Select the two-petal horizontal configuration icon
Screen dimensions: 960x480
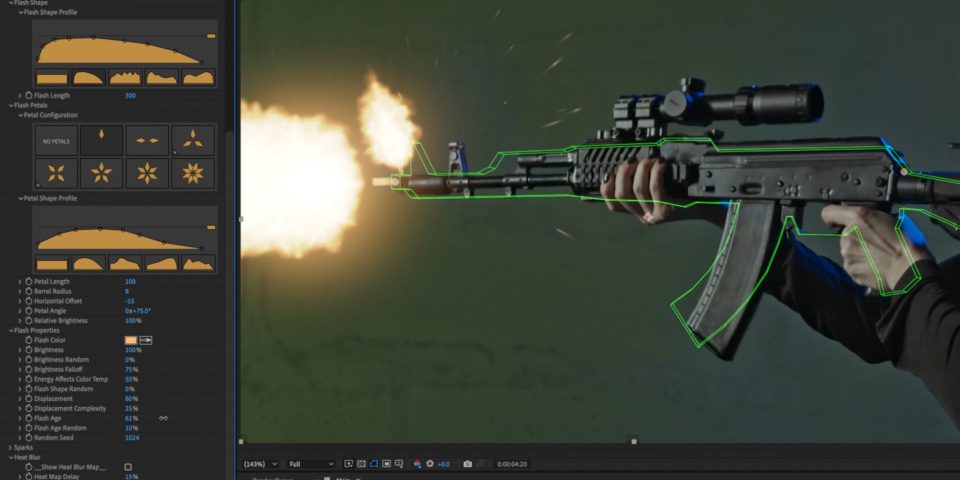[x=147, y=140]
